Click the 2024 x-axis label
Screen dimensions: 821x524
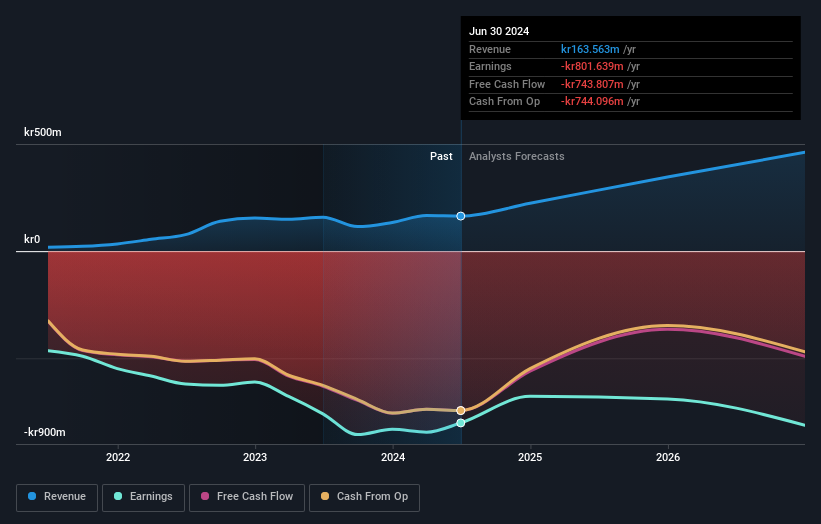click(x=393, y=458)
